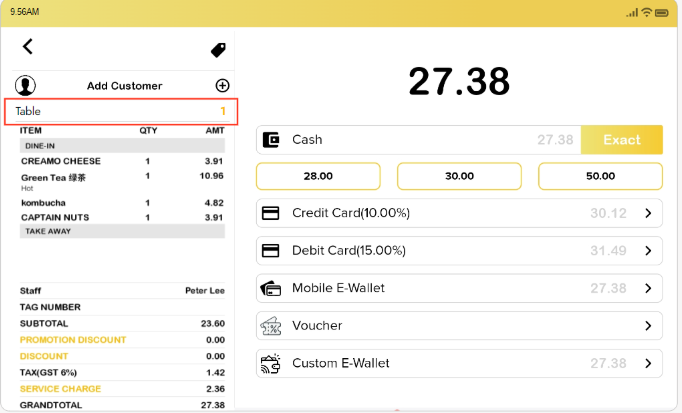The height and width of the screenshot is (413, 682).
Task: Expand the Voucher row arrow
Action: pos(647,325)
